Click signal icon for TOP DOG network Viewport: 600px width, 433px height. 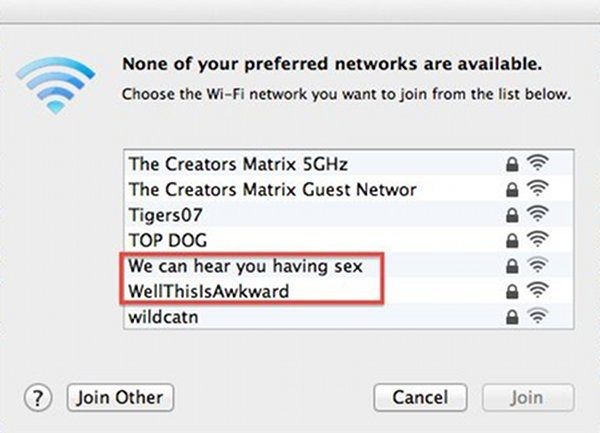(x=538, y=239)
